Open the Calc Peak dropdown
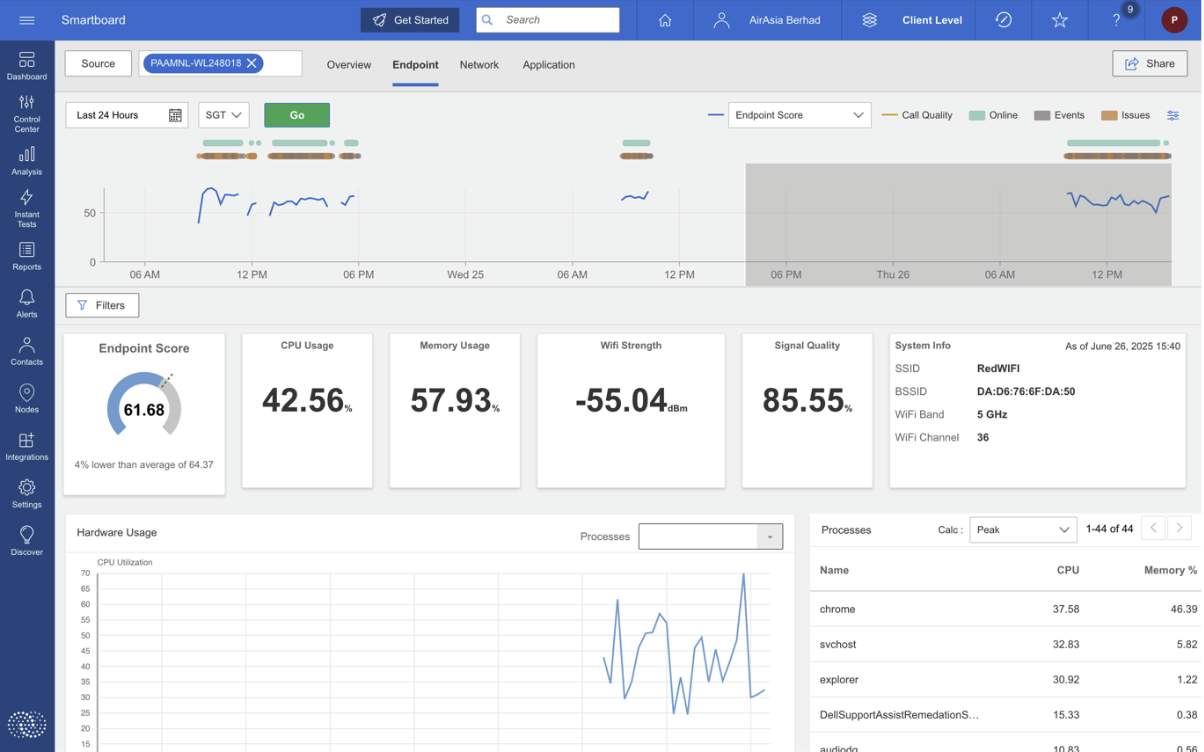The height and width of the screenshot is (752, 1204). tap(1022, 529)
